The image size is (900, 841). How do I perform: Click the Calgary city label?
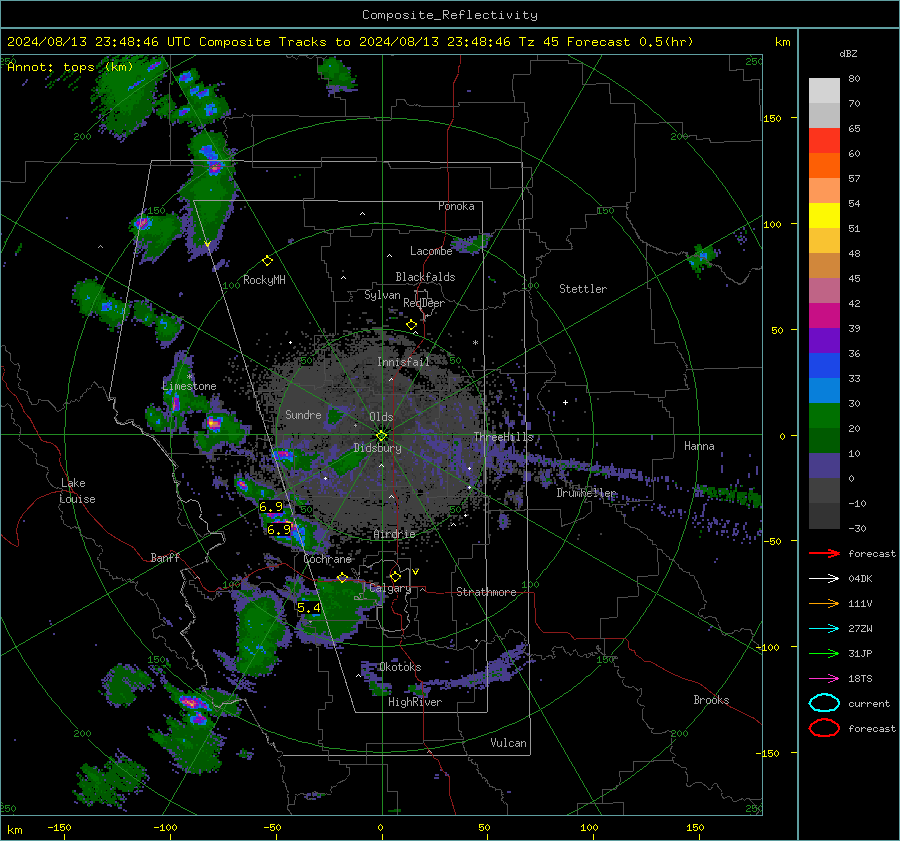[390, 588]
